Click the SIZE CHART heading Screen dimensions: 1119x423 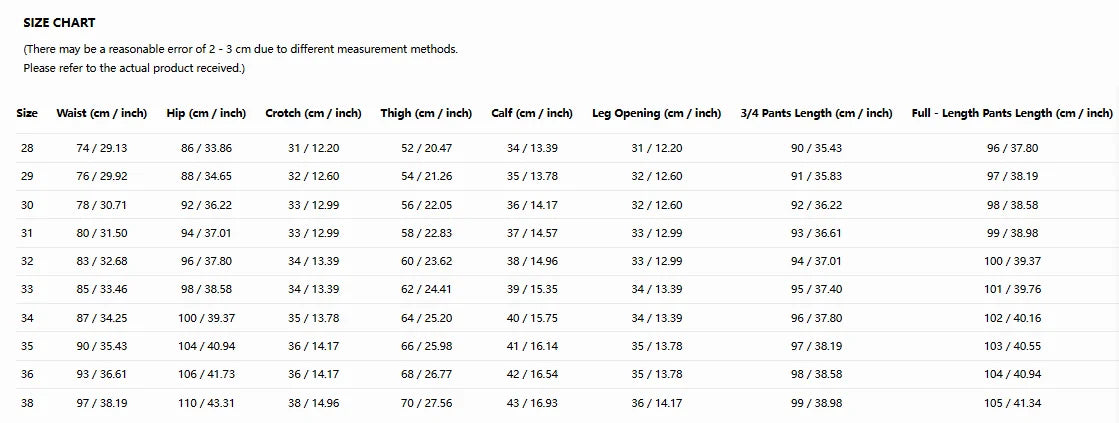[59, 23]
